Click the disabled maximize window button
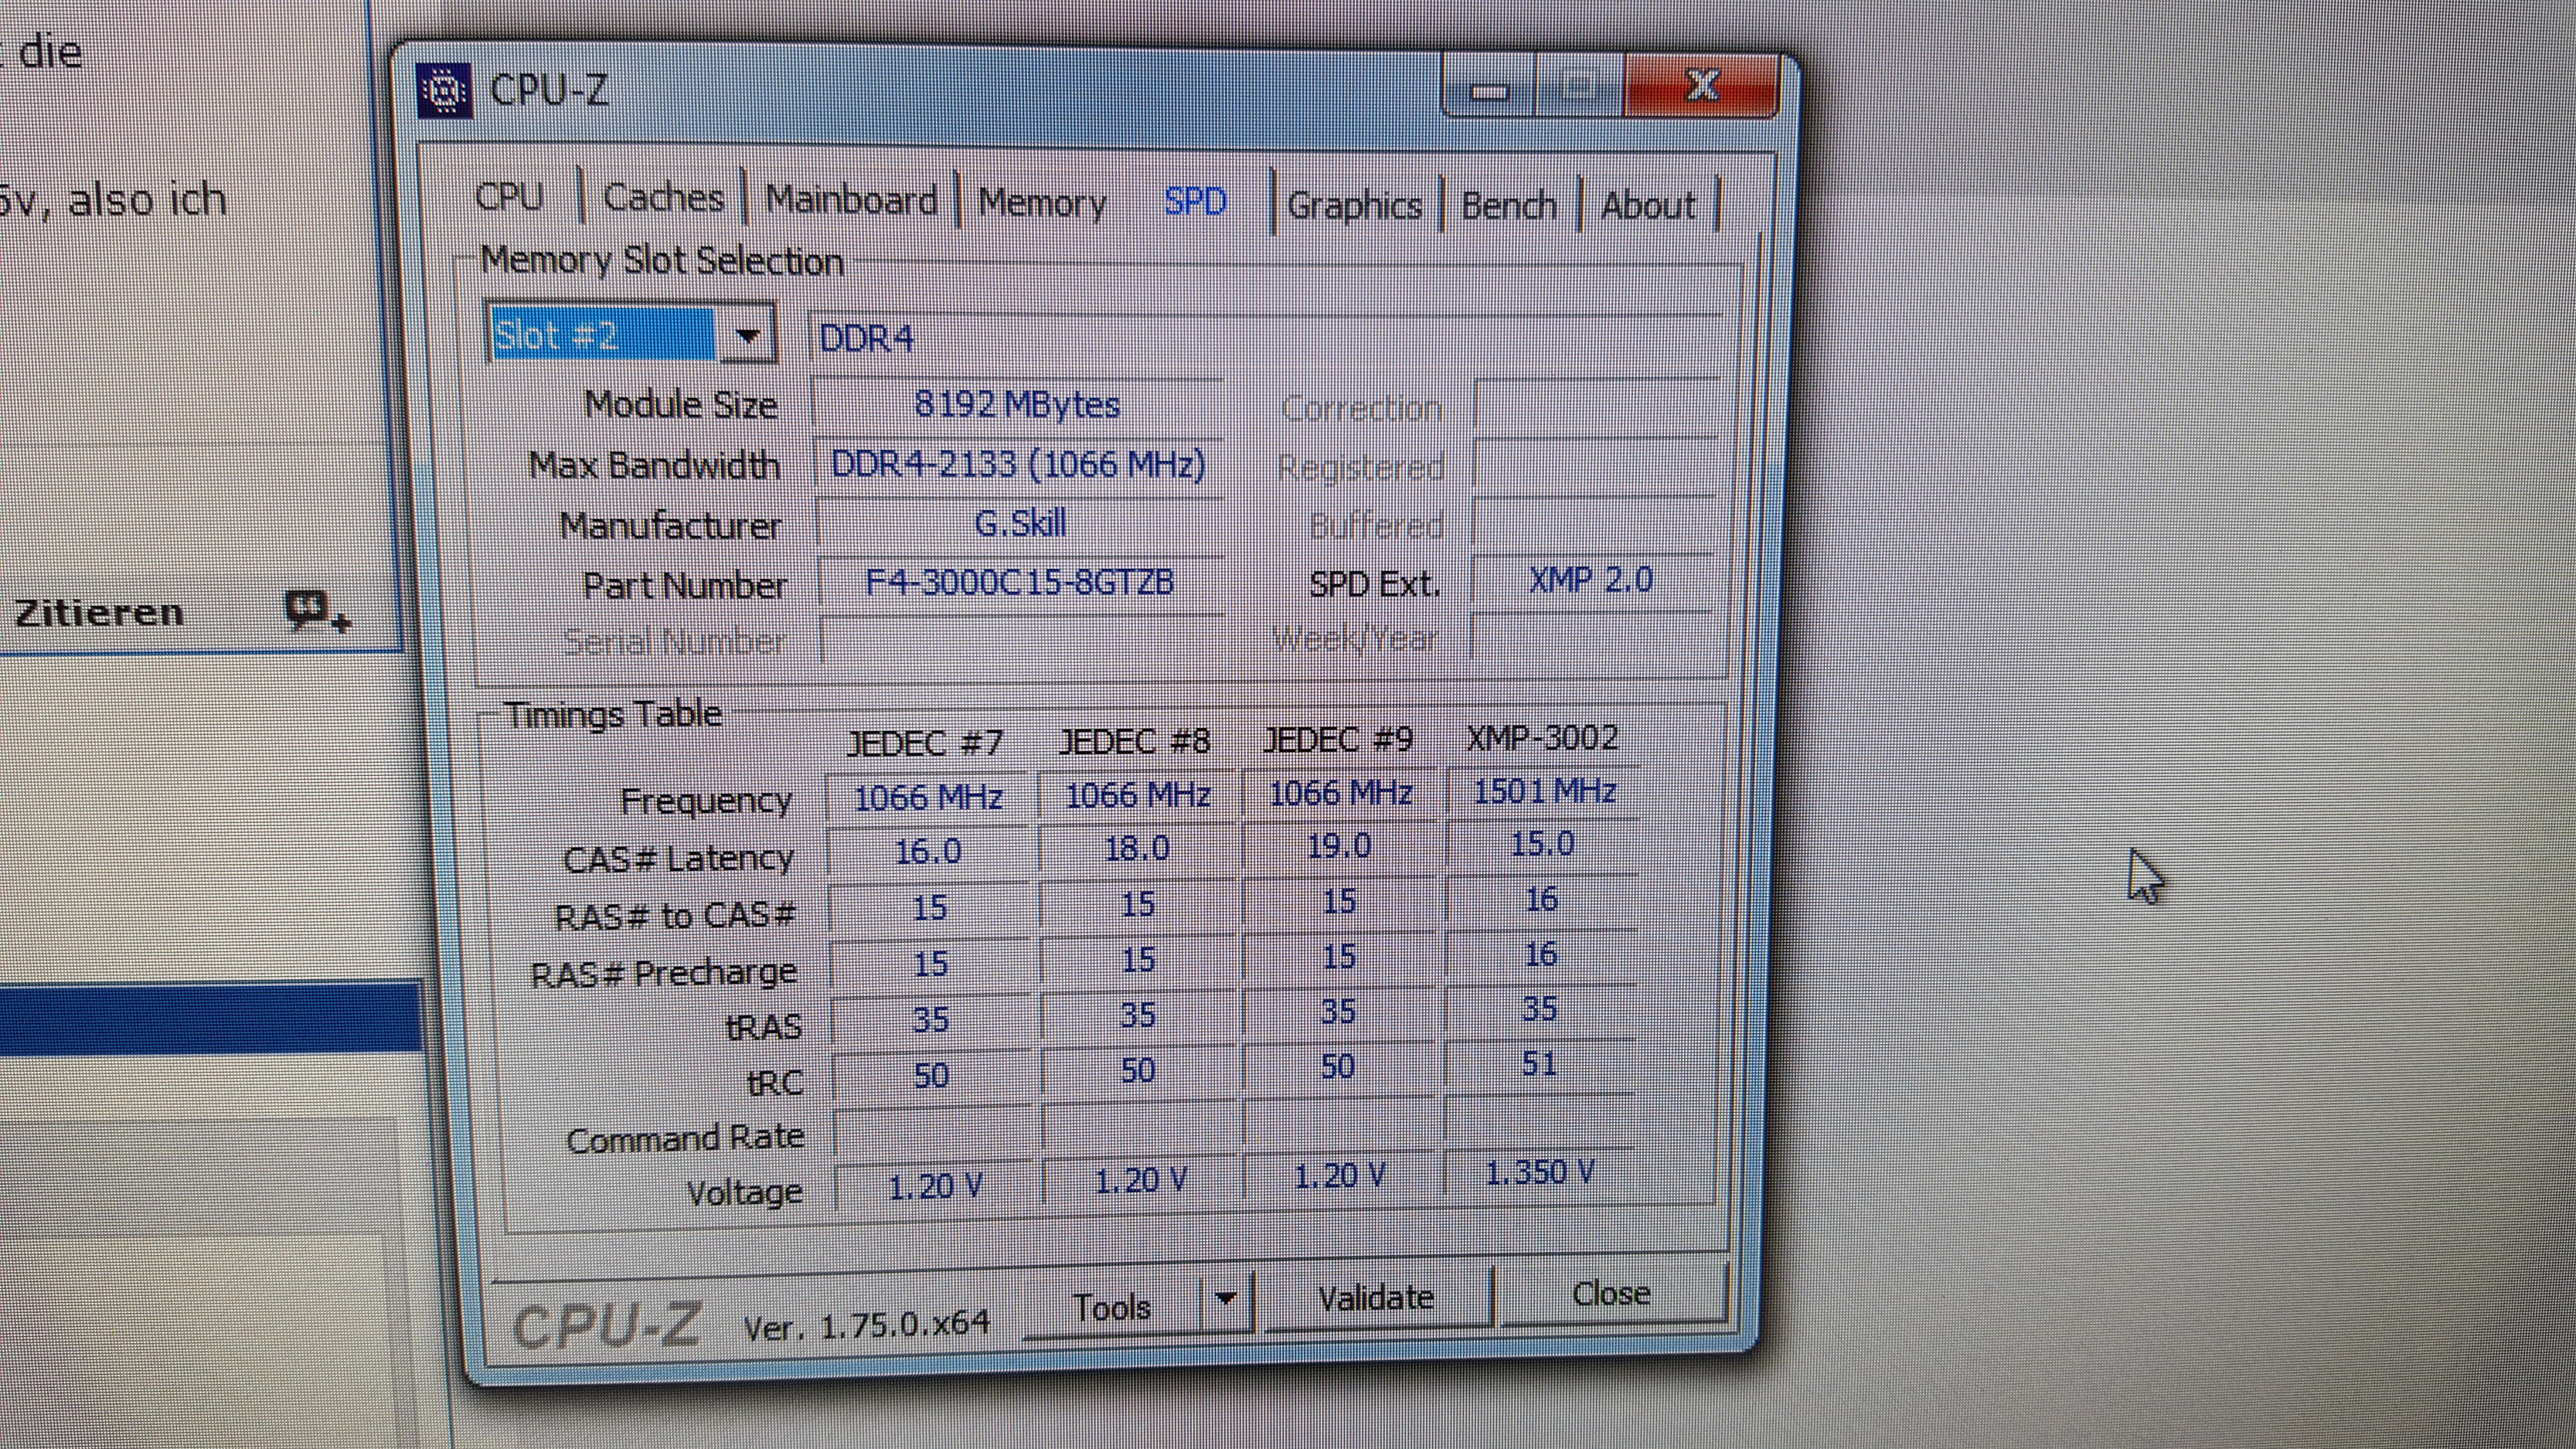Viewport: 2576px width, 1449px height. pyautogui.click(x=1580, y=88)
